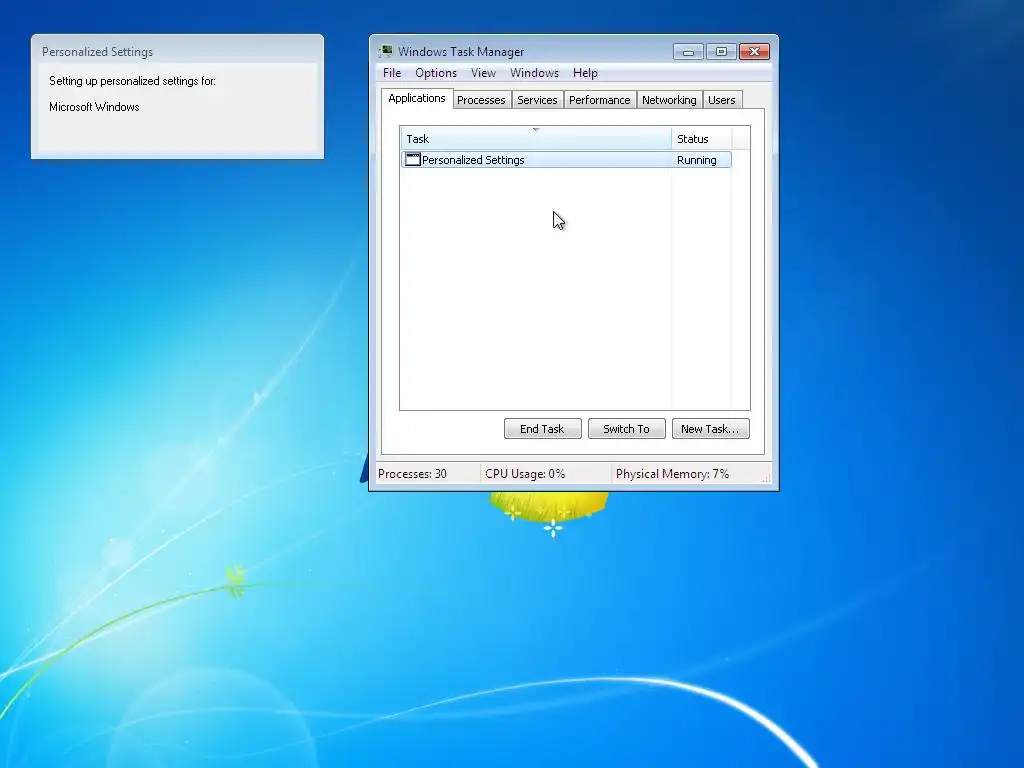Image resolution: width=1024 pixels, height=768 pixels.
Task: Select the Applications tab
Action: (x=417, y=99)
